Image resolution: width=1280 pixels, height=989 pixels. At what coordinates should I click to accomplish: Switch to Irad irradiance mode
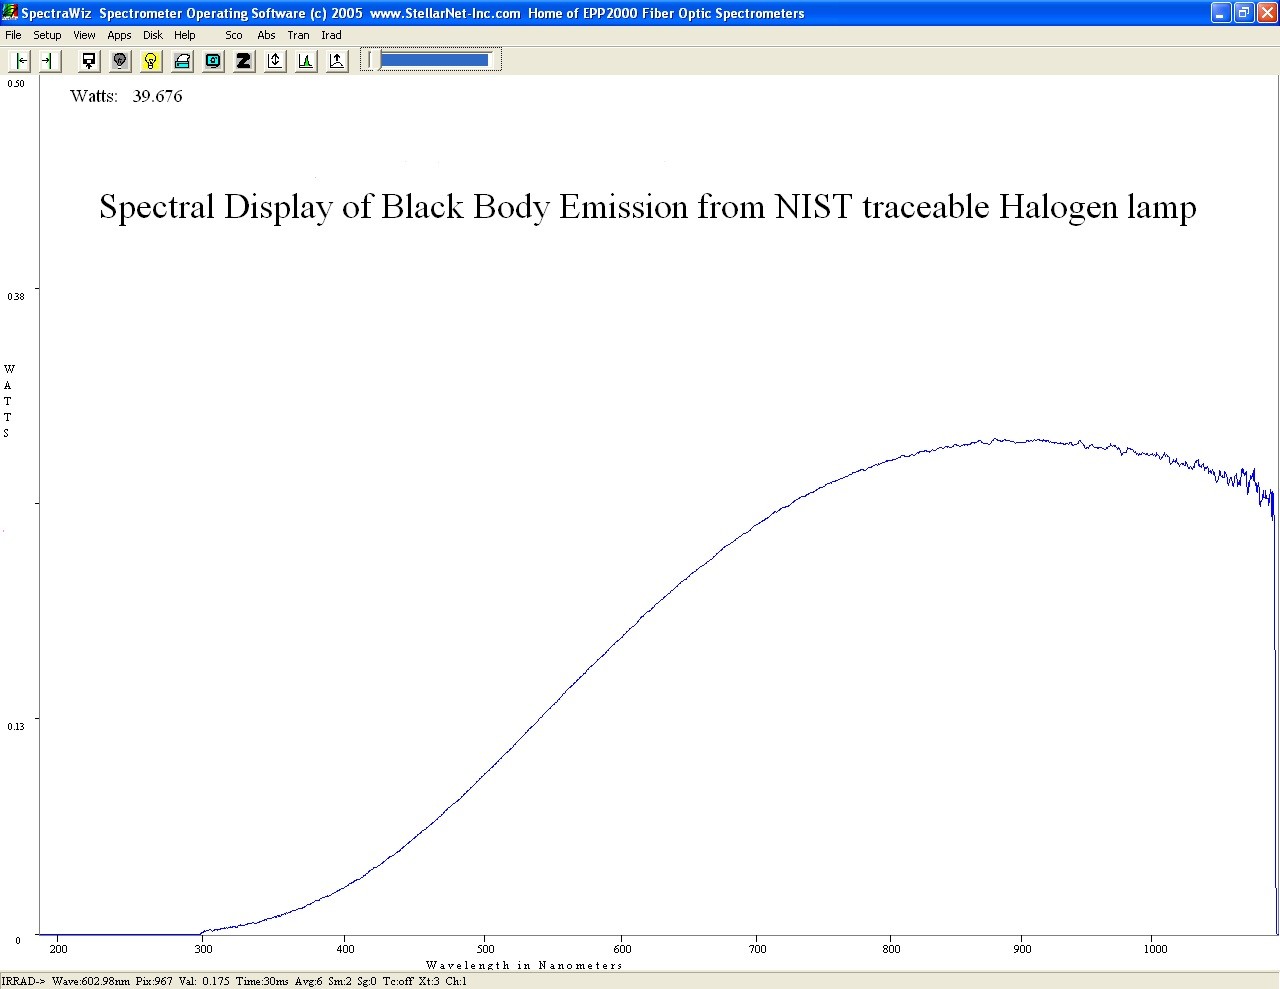(331, 35)
